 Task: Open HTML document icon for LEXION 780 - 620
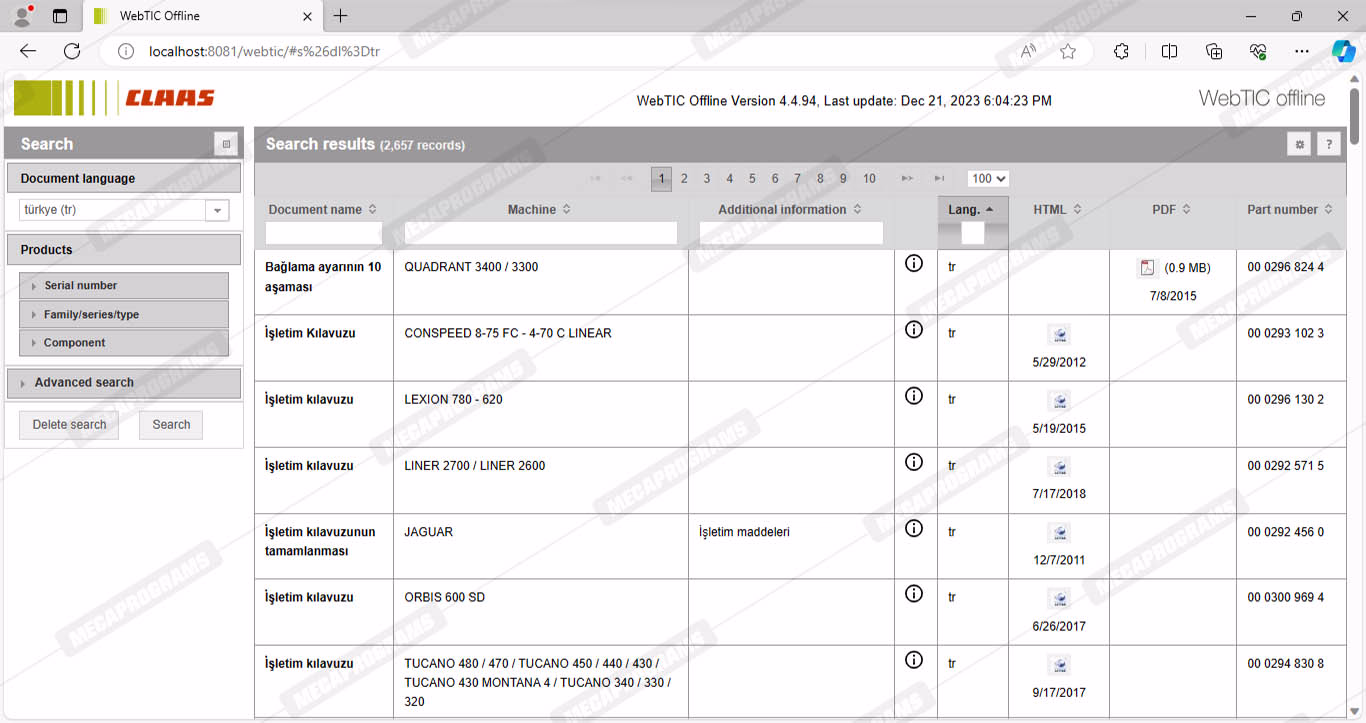pyautogui.click(x=1059, y=401)
